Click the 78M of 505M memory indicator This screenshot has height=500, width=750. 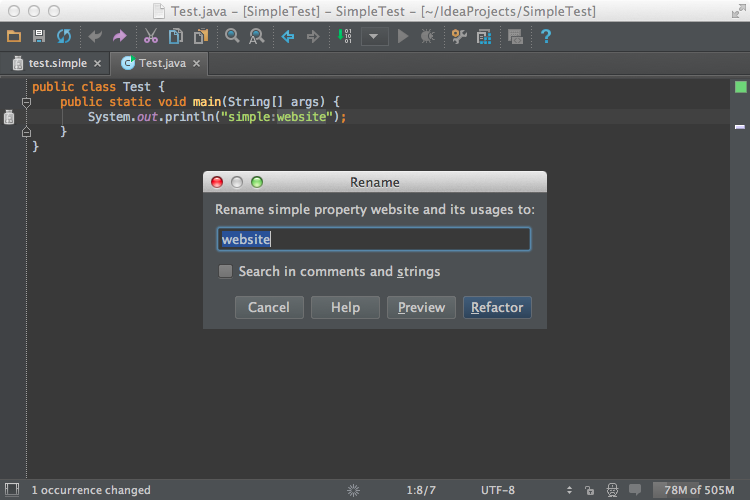pos(699,490)
